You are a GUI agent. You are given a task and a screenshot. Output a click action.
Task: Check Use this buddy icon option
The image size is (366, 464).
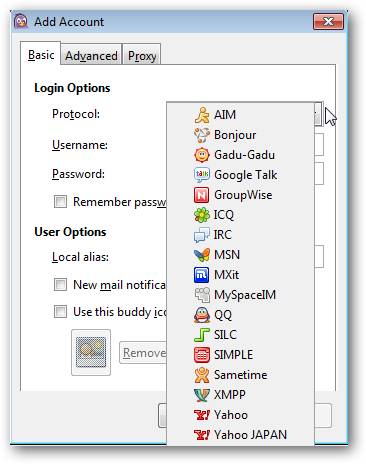(x=60, y=312)
